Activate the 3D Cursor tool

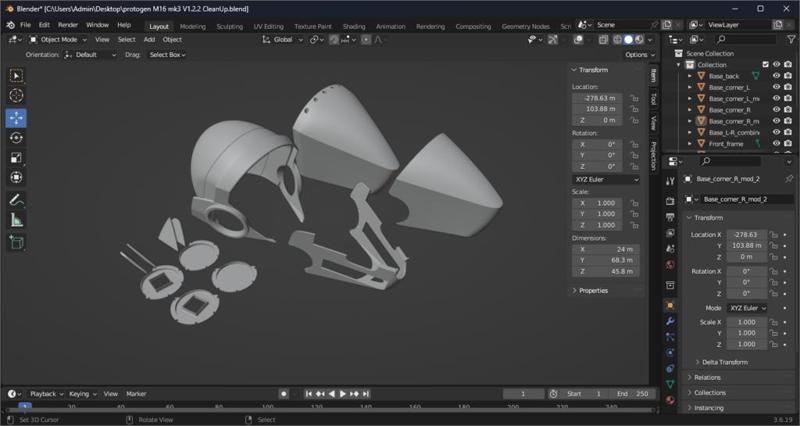point(16,95)
